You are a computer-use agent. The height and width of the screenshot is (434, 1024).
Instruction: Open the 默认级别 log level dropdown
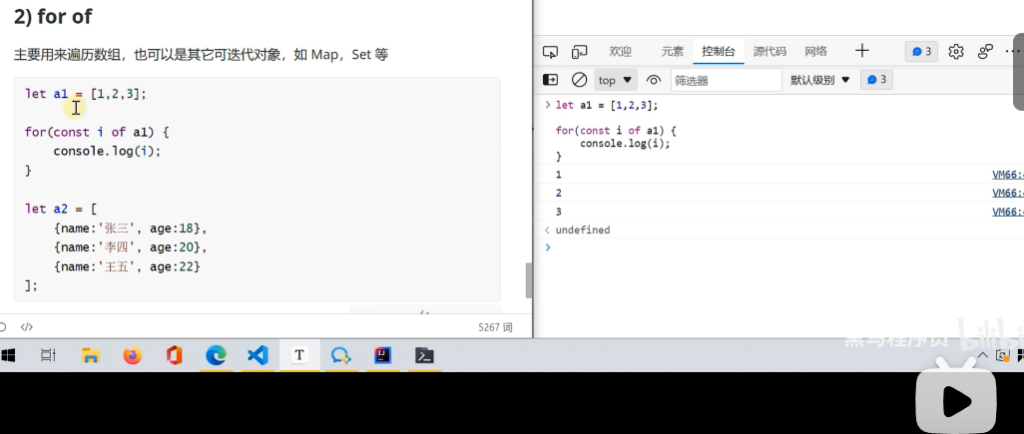tap(819, 80)
